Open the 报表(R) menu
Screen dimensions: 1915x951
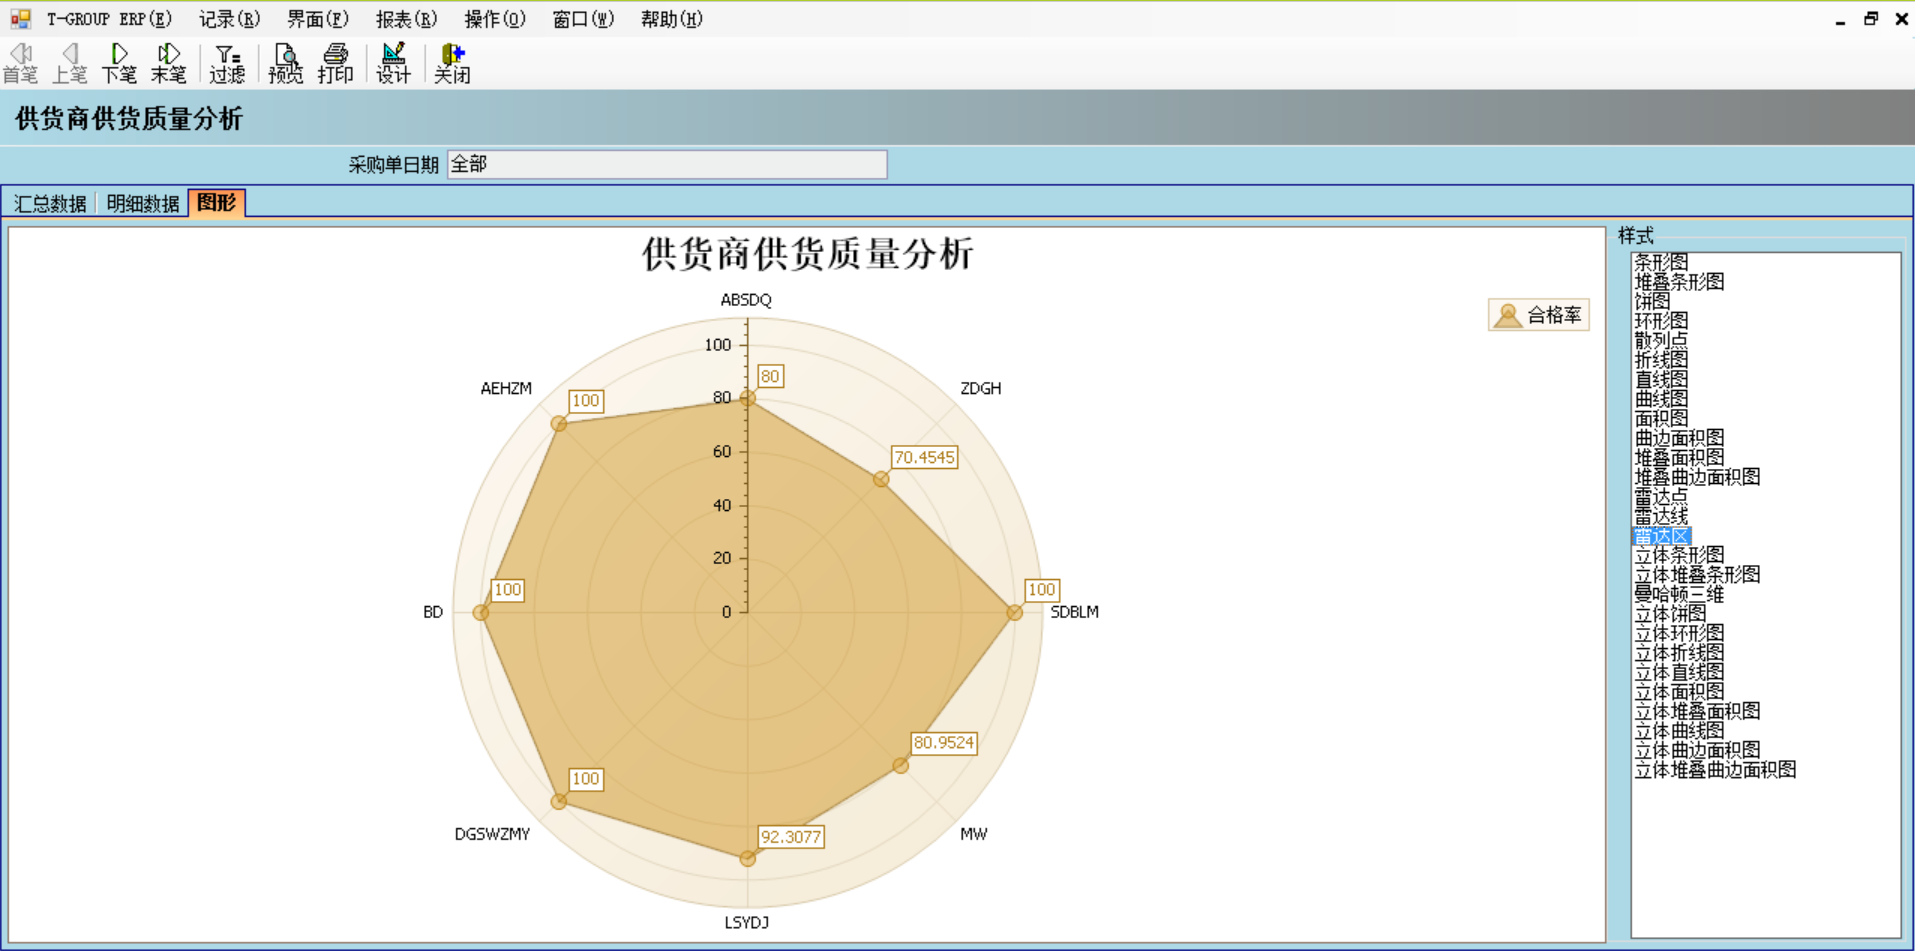(406, 19)
